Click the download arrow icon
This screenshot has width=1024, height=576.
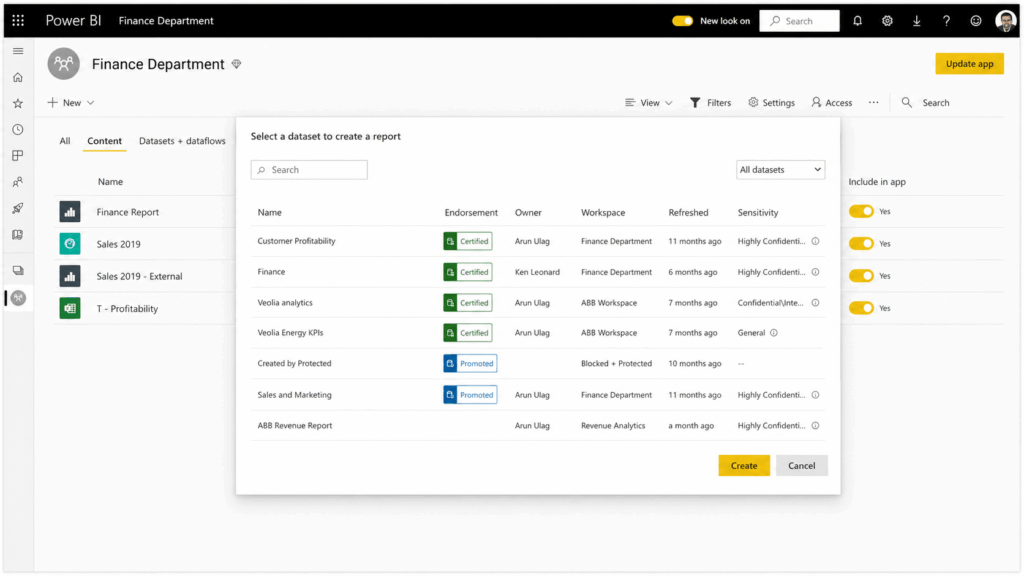917,21
